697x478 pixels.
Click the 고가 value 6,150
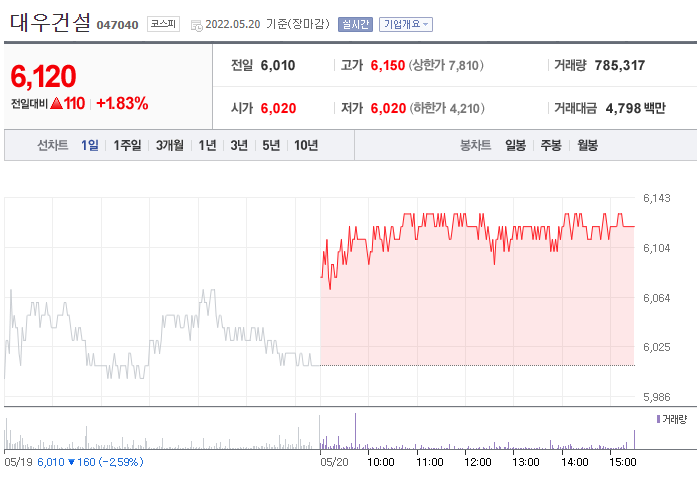click(x=388, y=66)
